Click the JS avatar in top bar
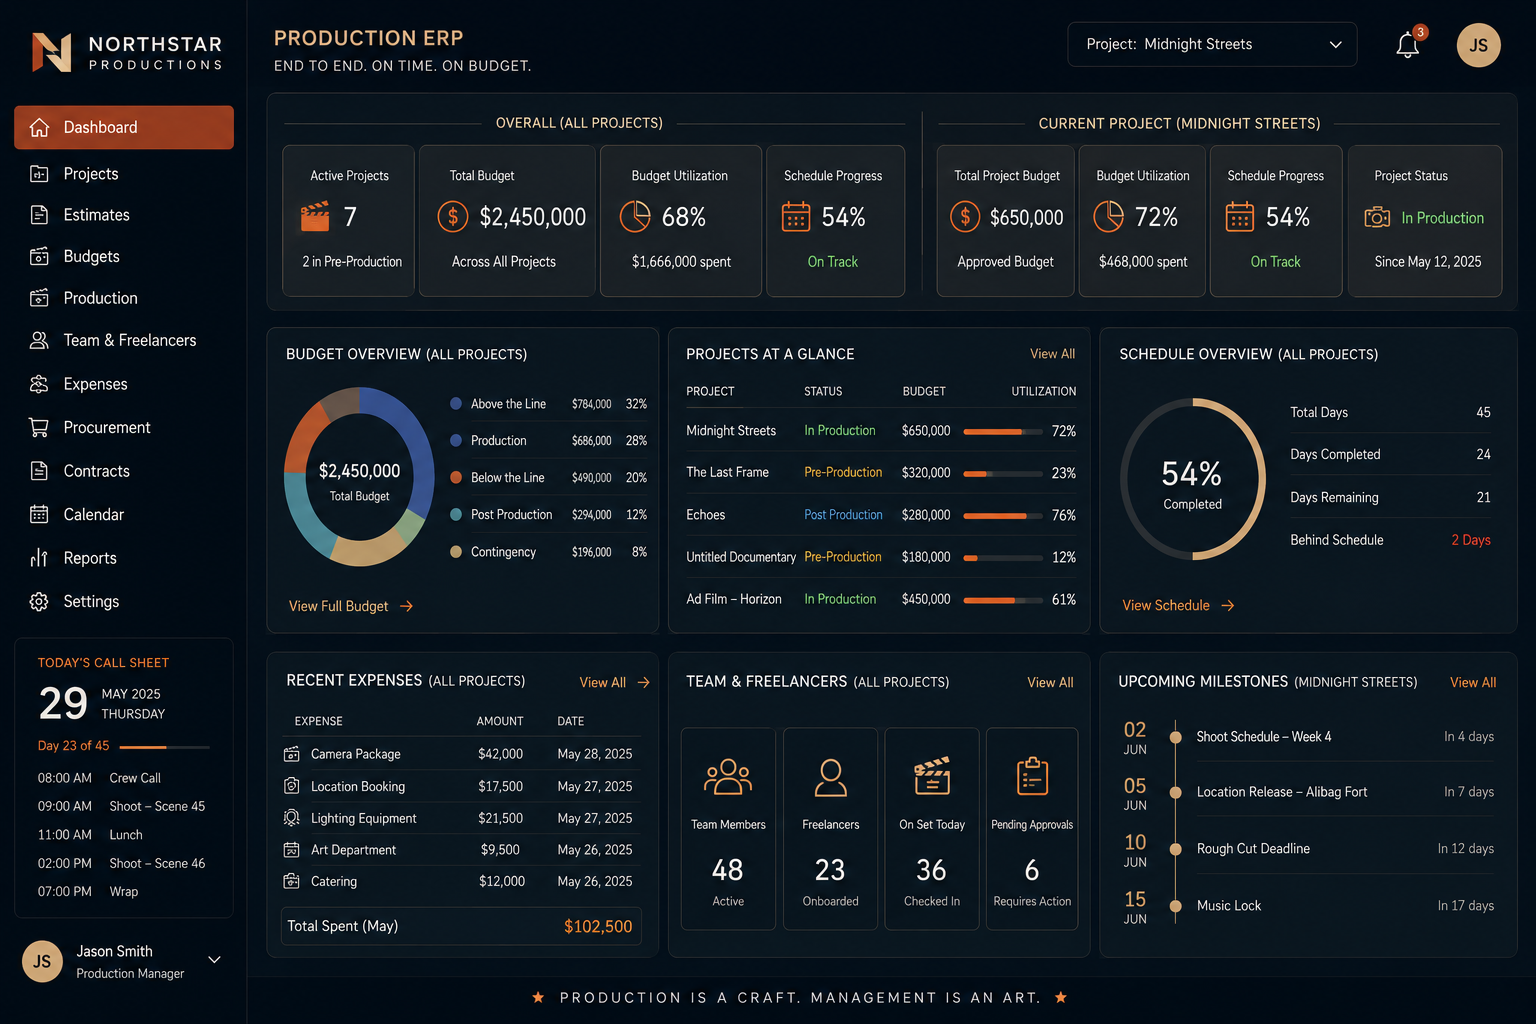Image resolution: width=1536 pixels, height=1024 pixels. click(1478, 45)
